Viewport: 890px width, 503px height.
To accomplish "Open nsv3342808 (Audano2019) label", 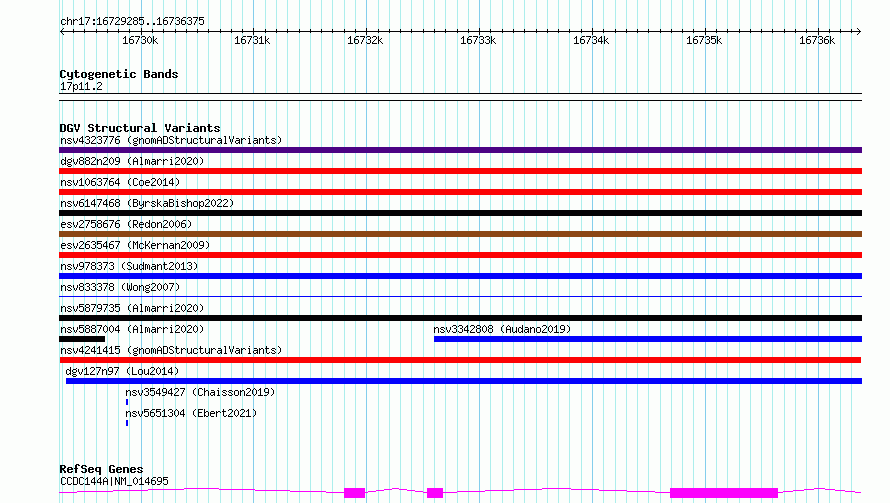I will coord(502,329).
